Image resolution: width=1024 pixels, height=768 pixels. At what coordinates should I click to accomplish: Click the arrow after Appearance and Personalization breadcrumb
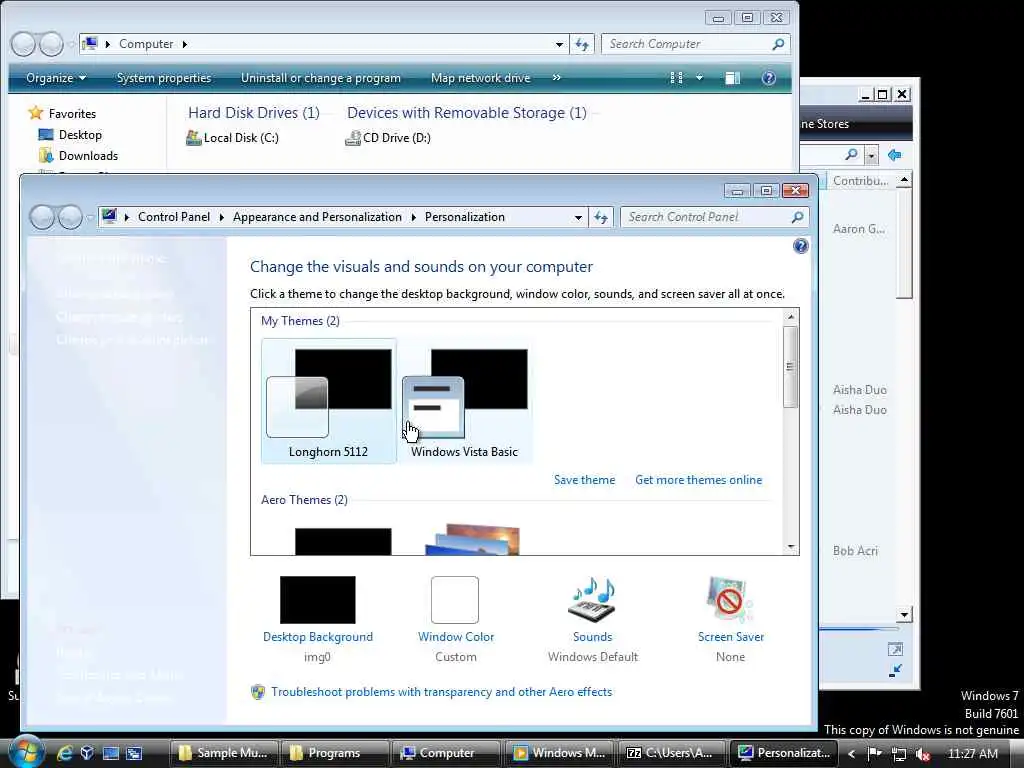point(413,217)
